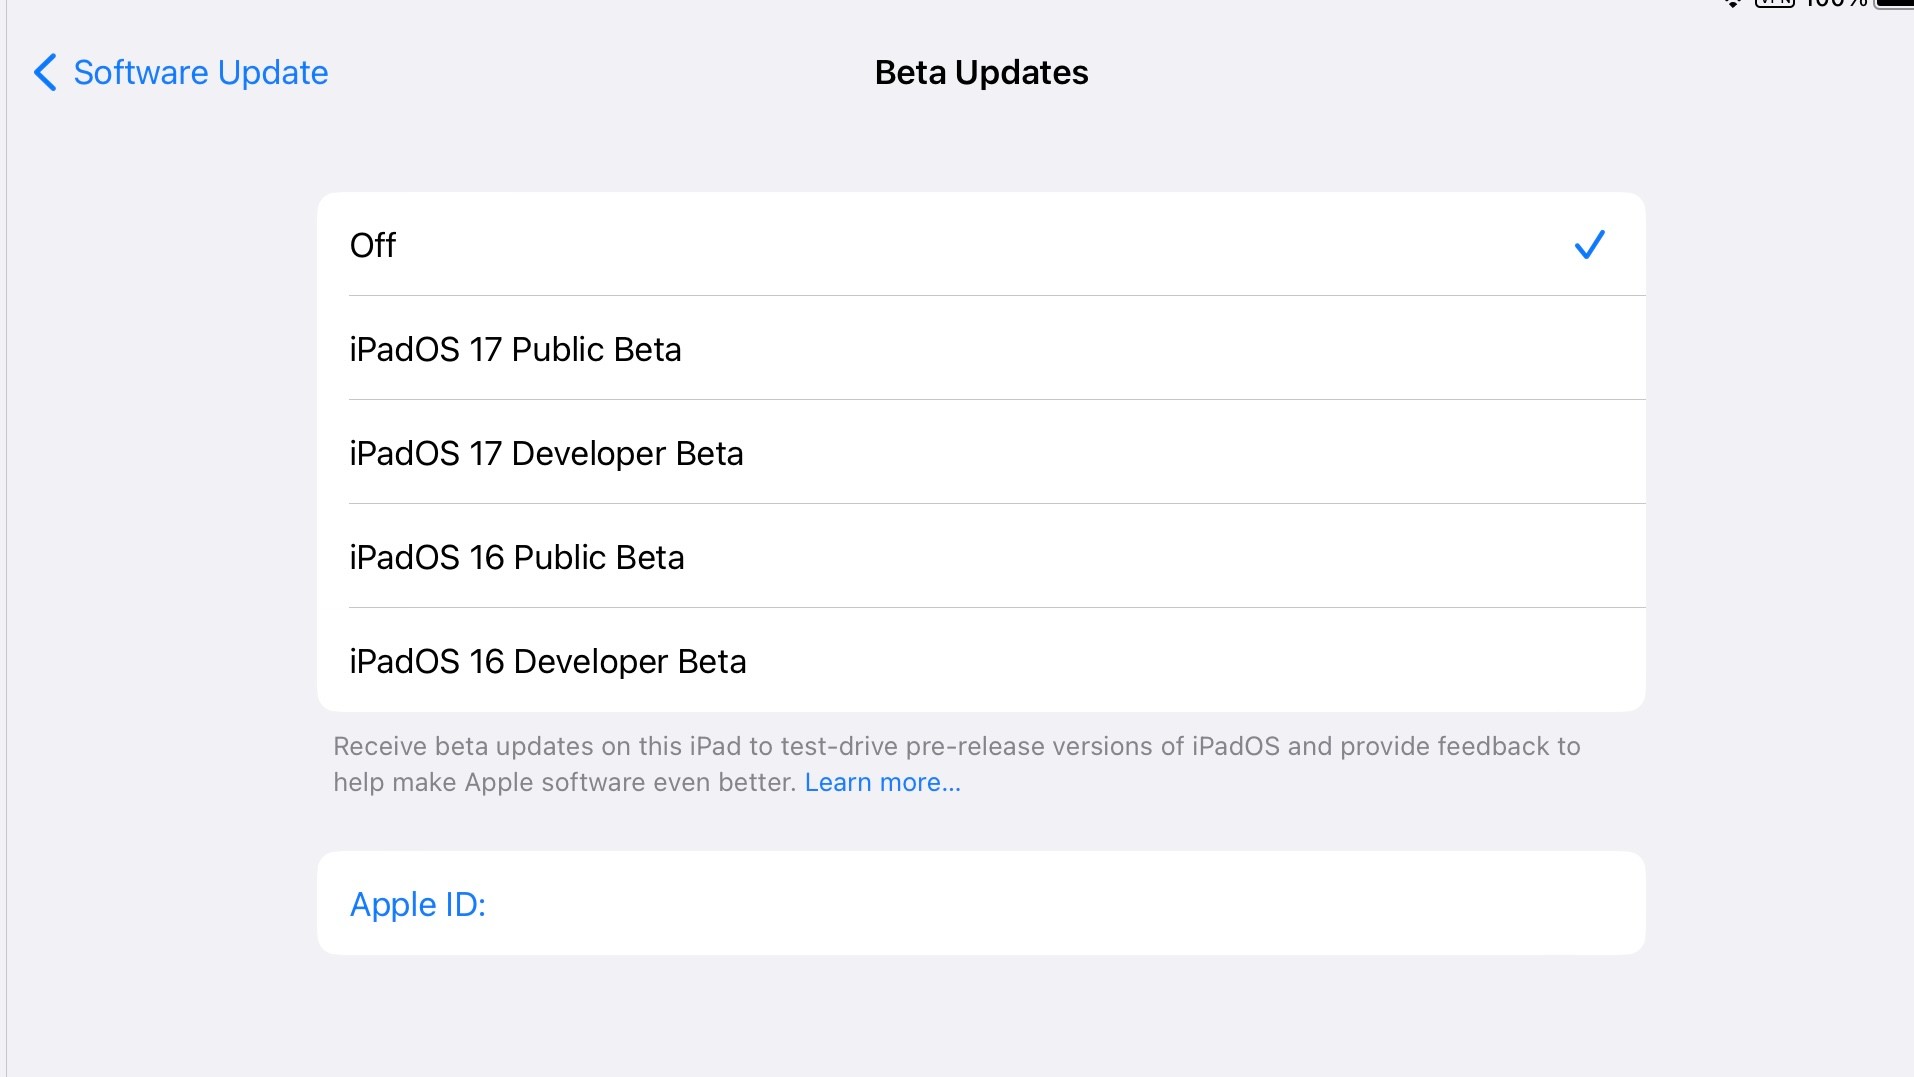Image resolution: width=1914 pixels, height=1077 pixels.
Task: Tap the blue checkmark next to Off
Action: [1589, 244]
